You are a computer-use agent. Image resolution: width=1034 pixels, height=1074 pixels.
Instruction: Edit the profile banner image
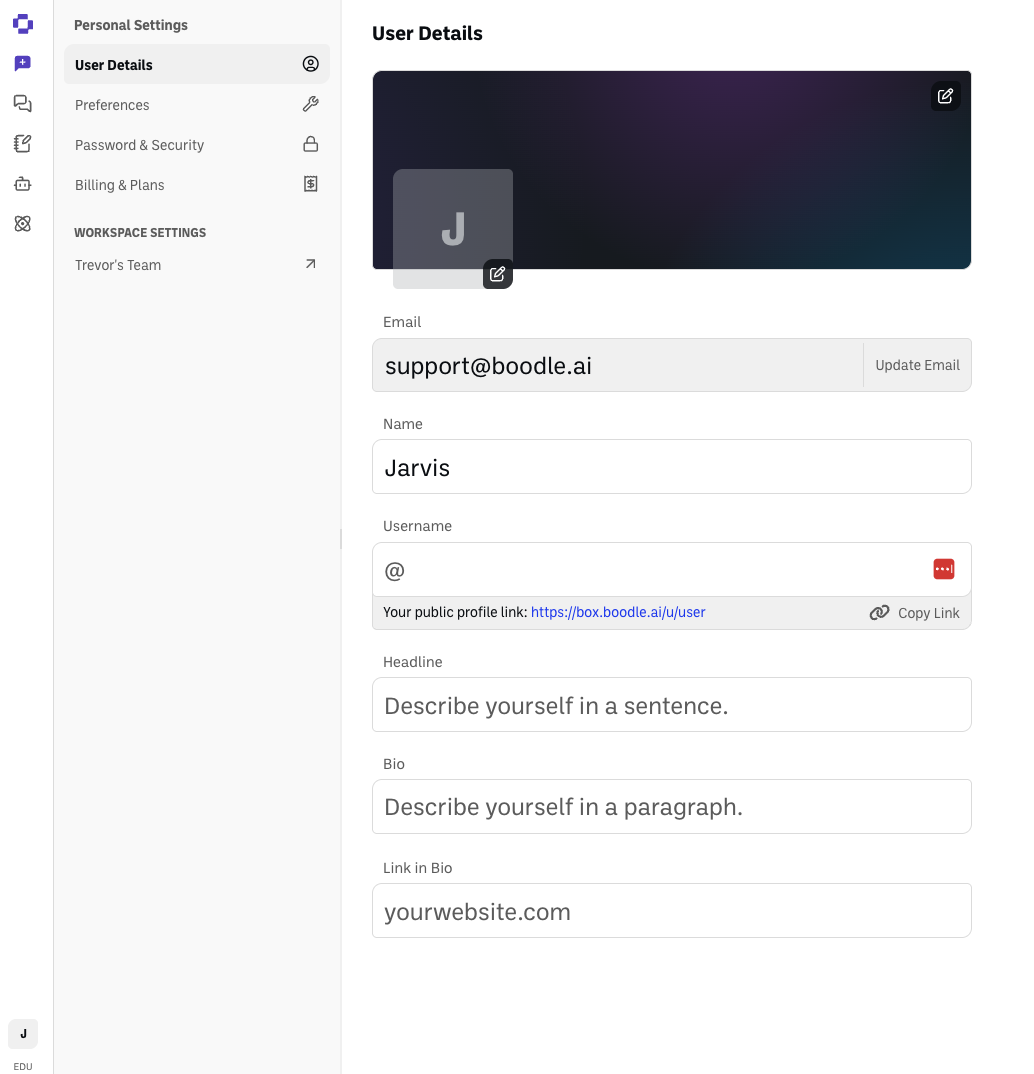coord(945,96)
